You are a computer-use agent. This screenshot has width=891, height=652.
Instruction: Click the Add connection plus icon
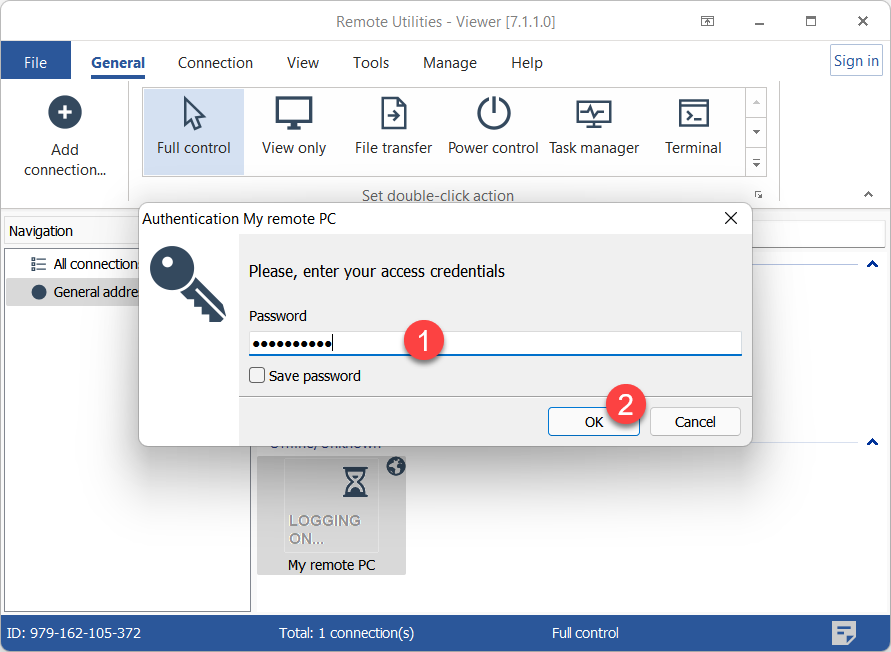tap(65, 112)
